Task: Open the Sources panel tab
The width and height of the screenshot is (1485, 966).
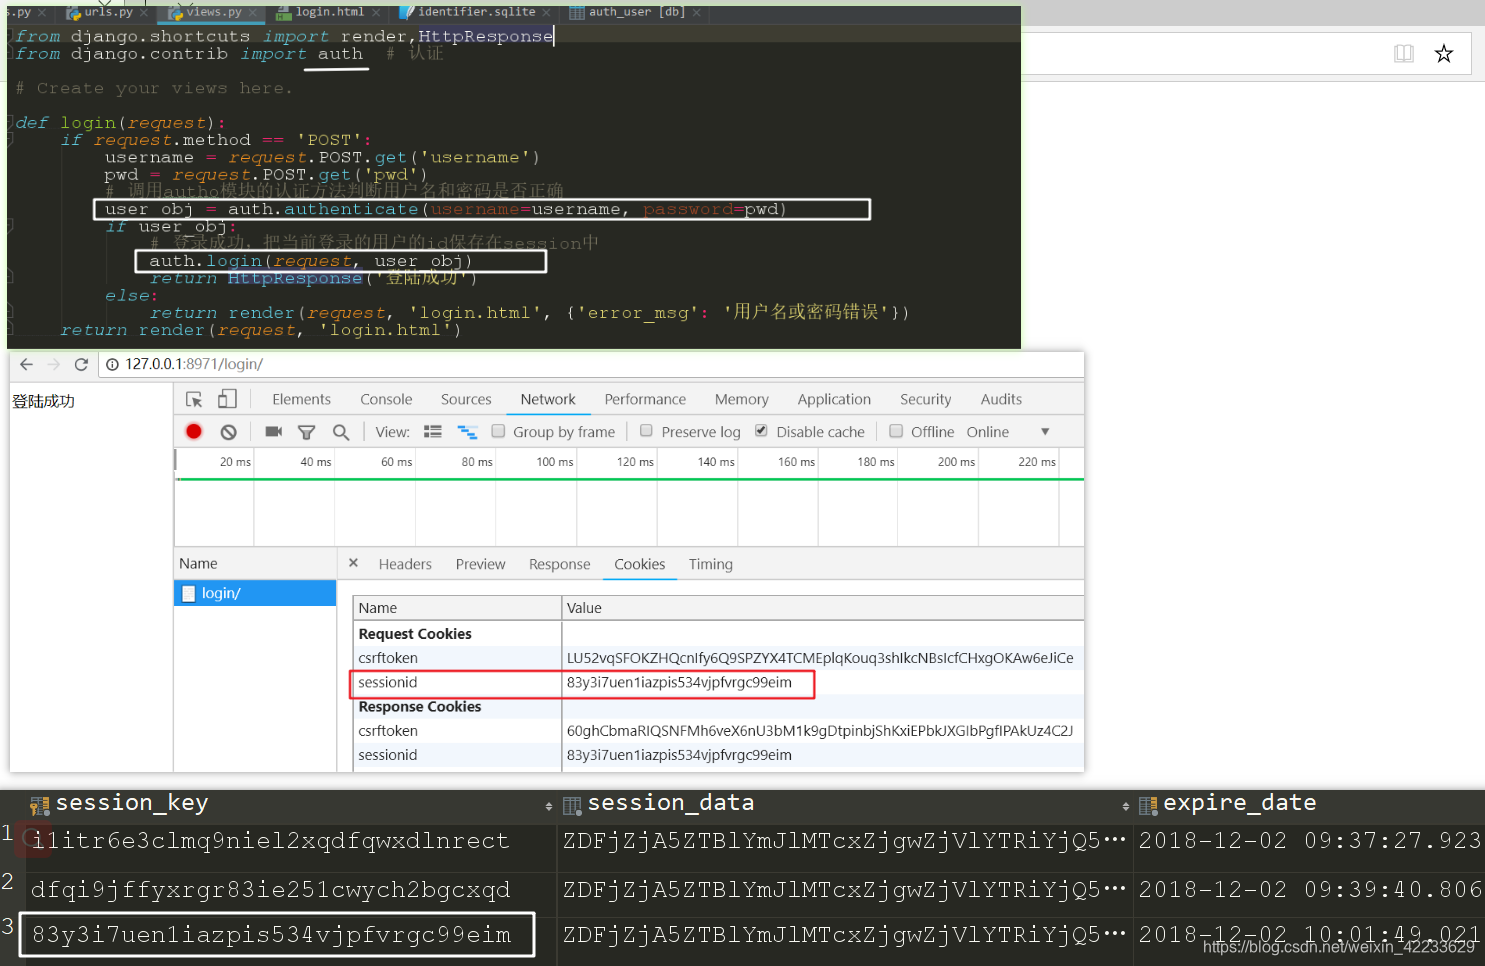Action: [x=466, y=399]
